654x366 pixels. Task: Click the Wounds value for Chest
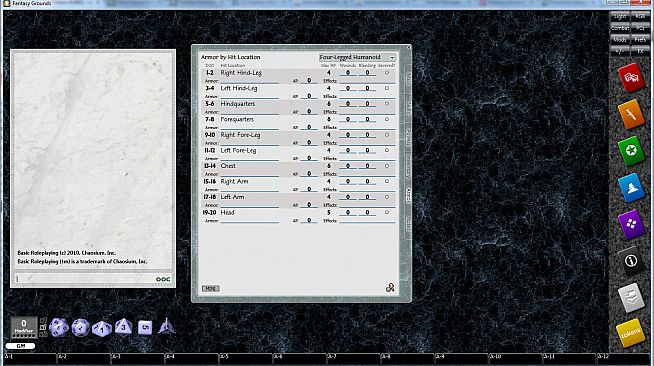348,165
